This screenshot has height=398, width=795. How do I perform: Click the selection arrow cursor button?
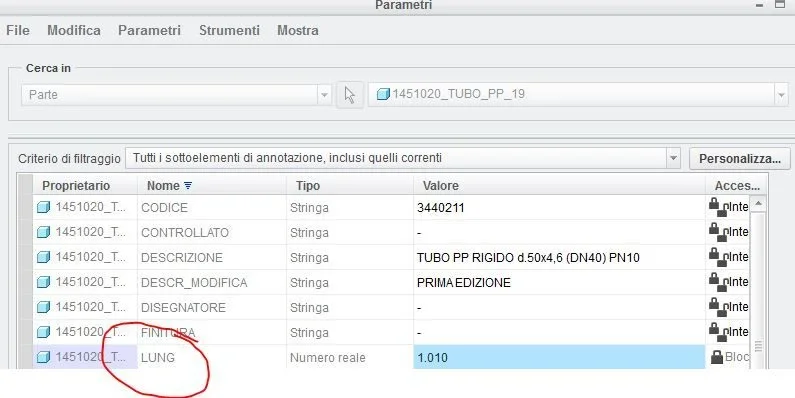tap(350, 95)
